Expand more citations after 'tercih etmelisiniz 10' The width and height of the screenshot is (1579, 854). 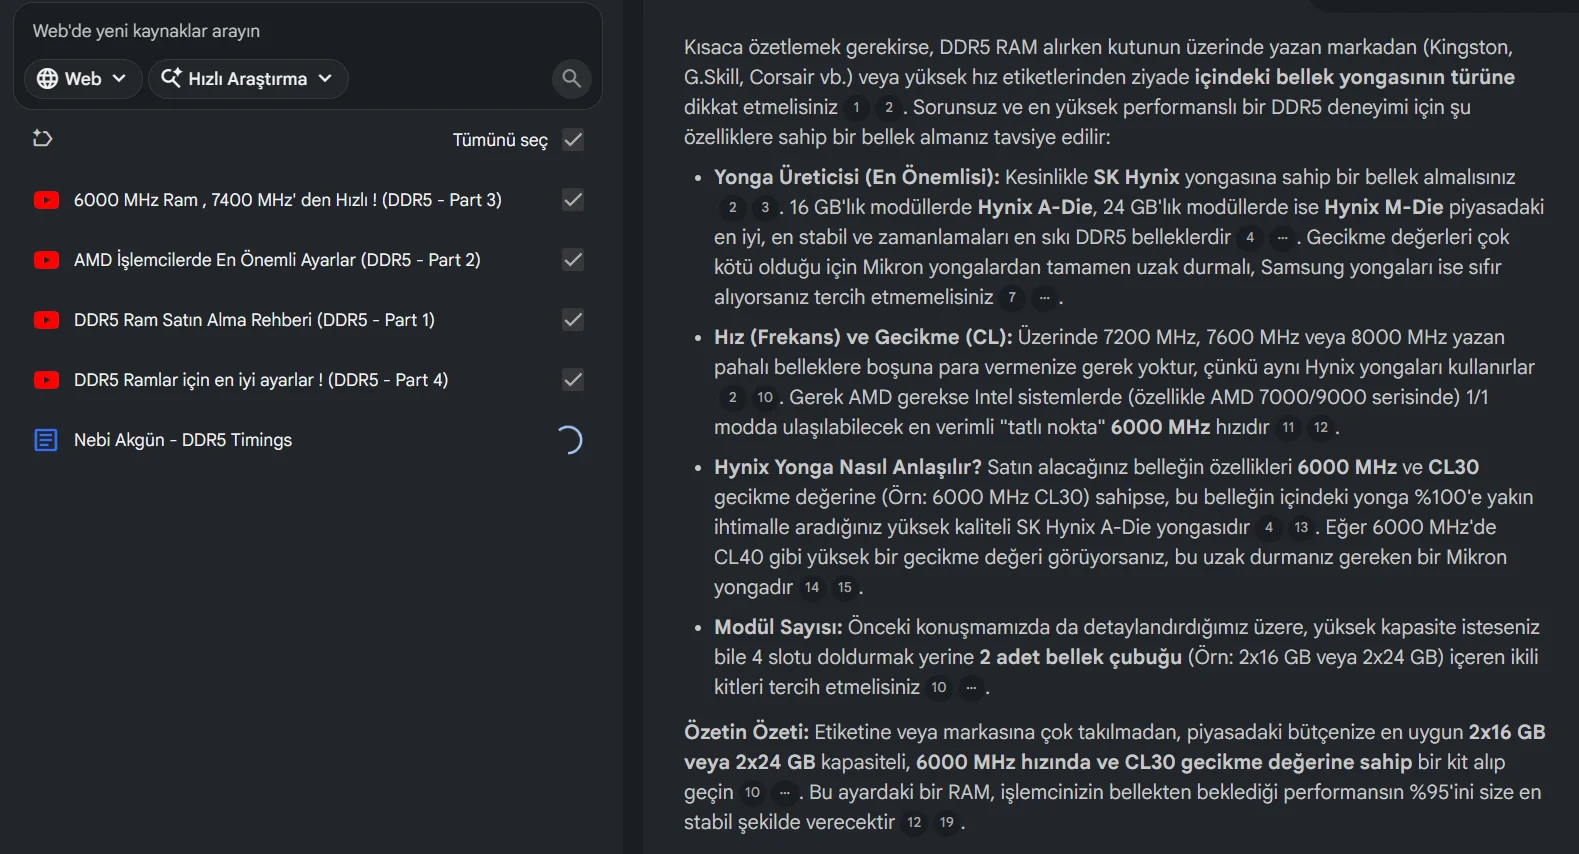click(971, 688)
